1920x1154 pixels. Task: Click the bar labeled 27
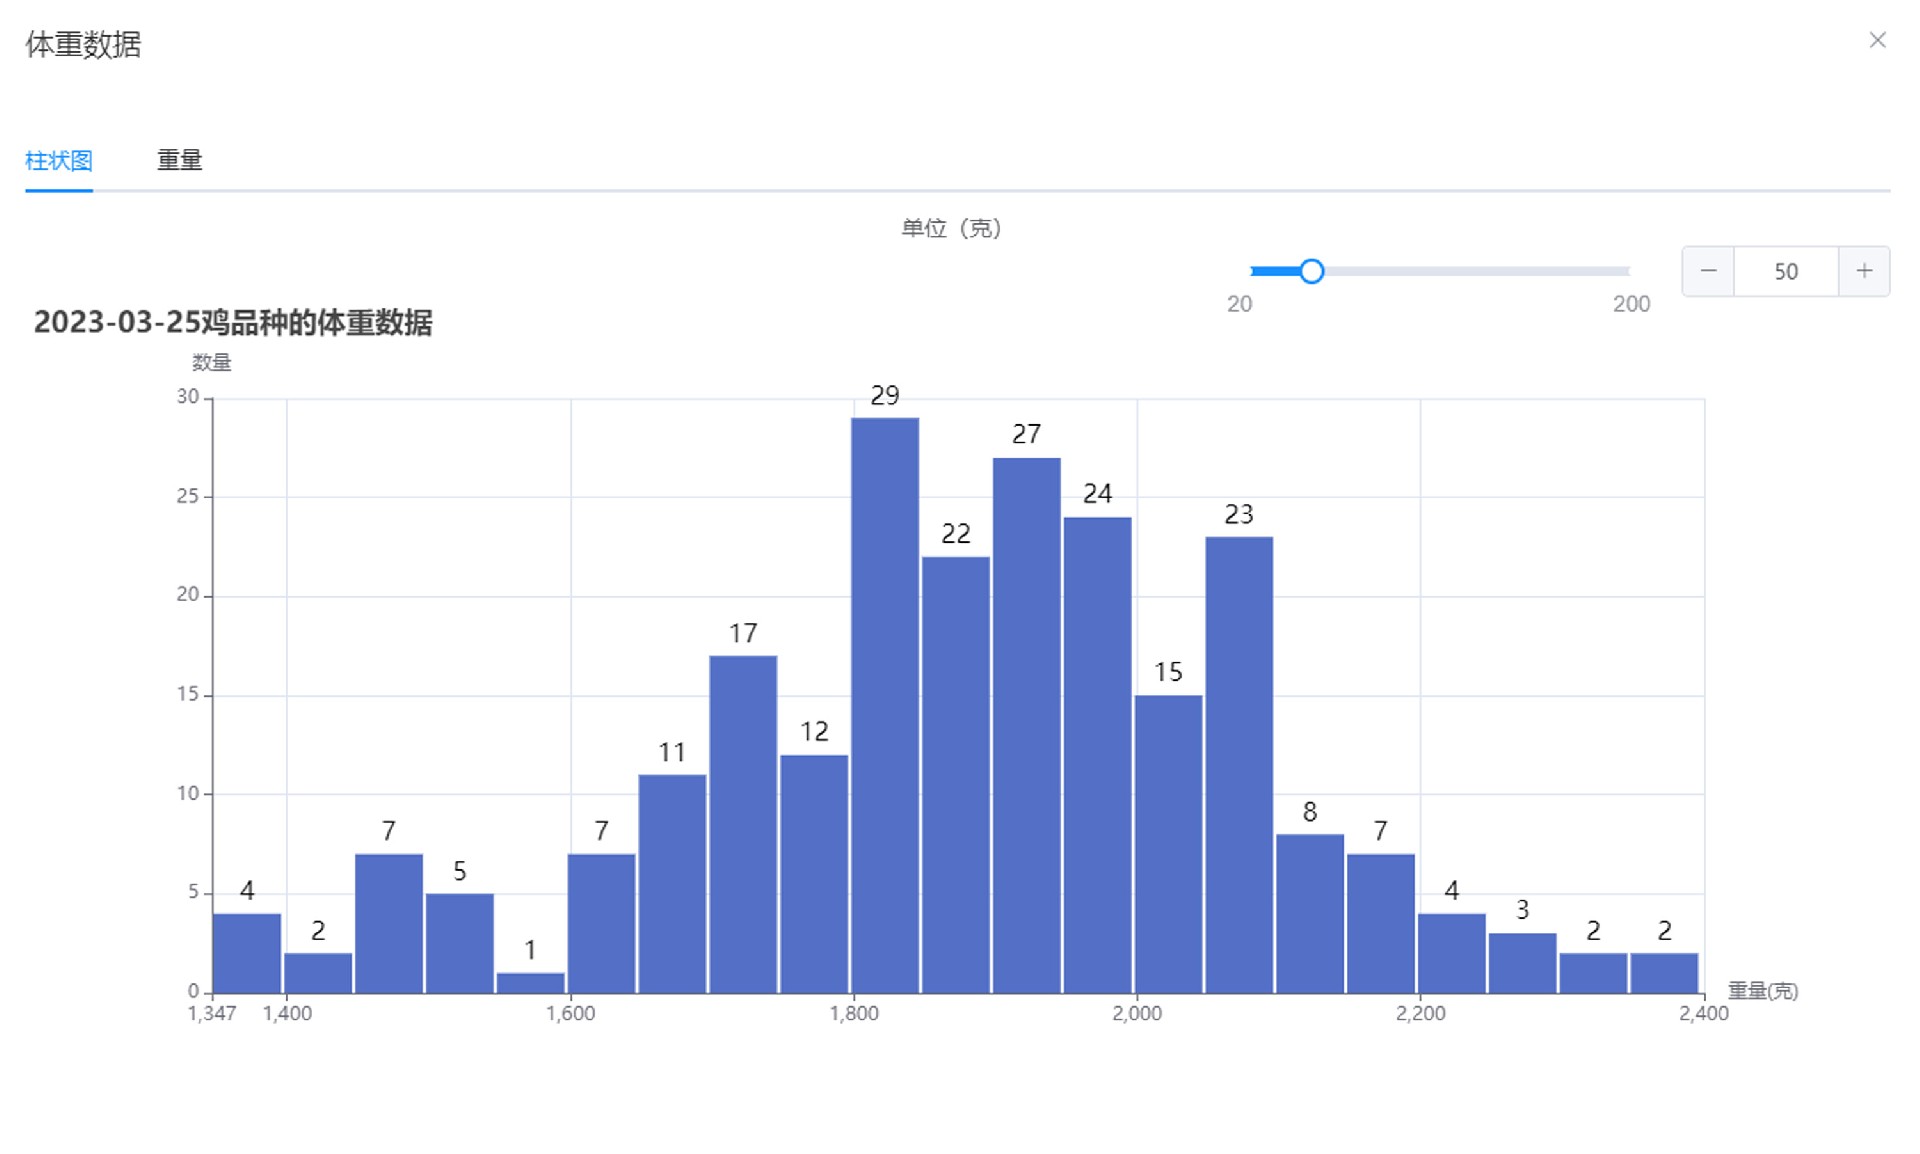coord(1027,725)
